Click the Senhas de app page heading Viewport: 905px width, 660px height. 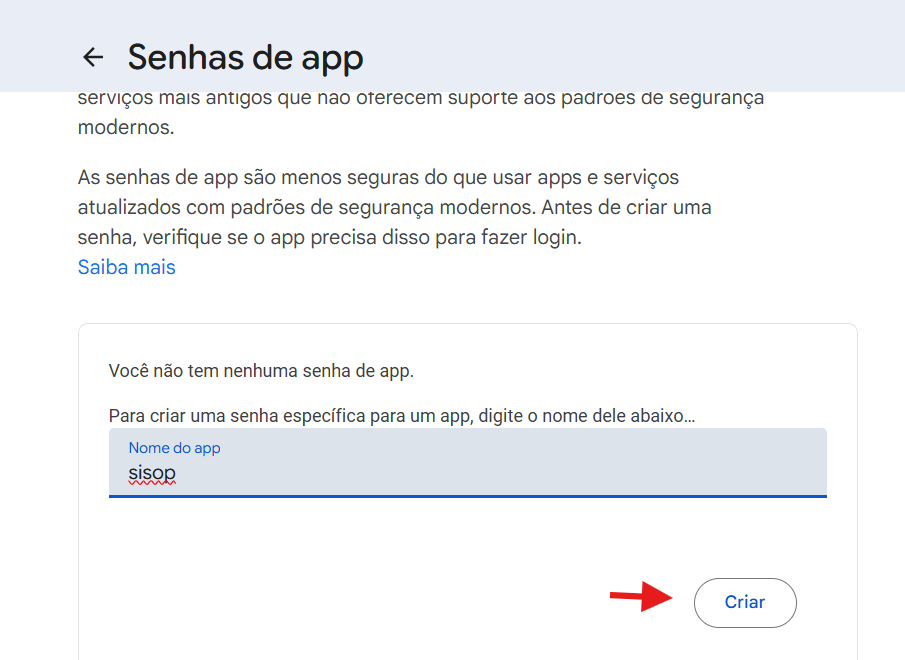click(245, 57)
